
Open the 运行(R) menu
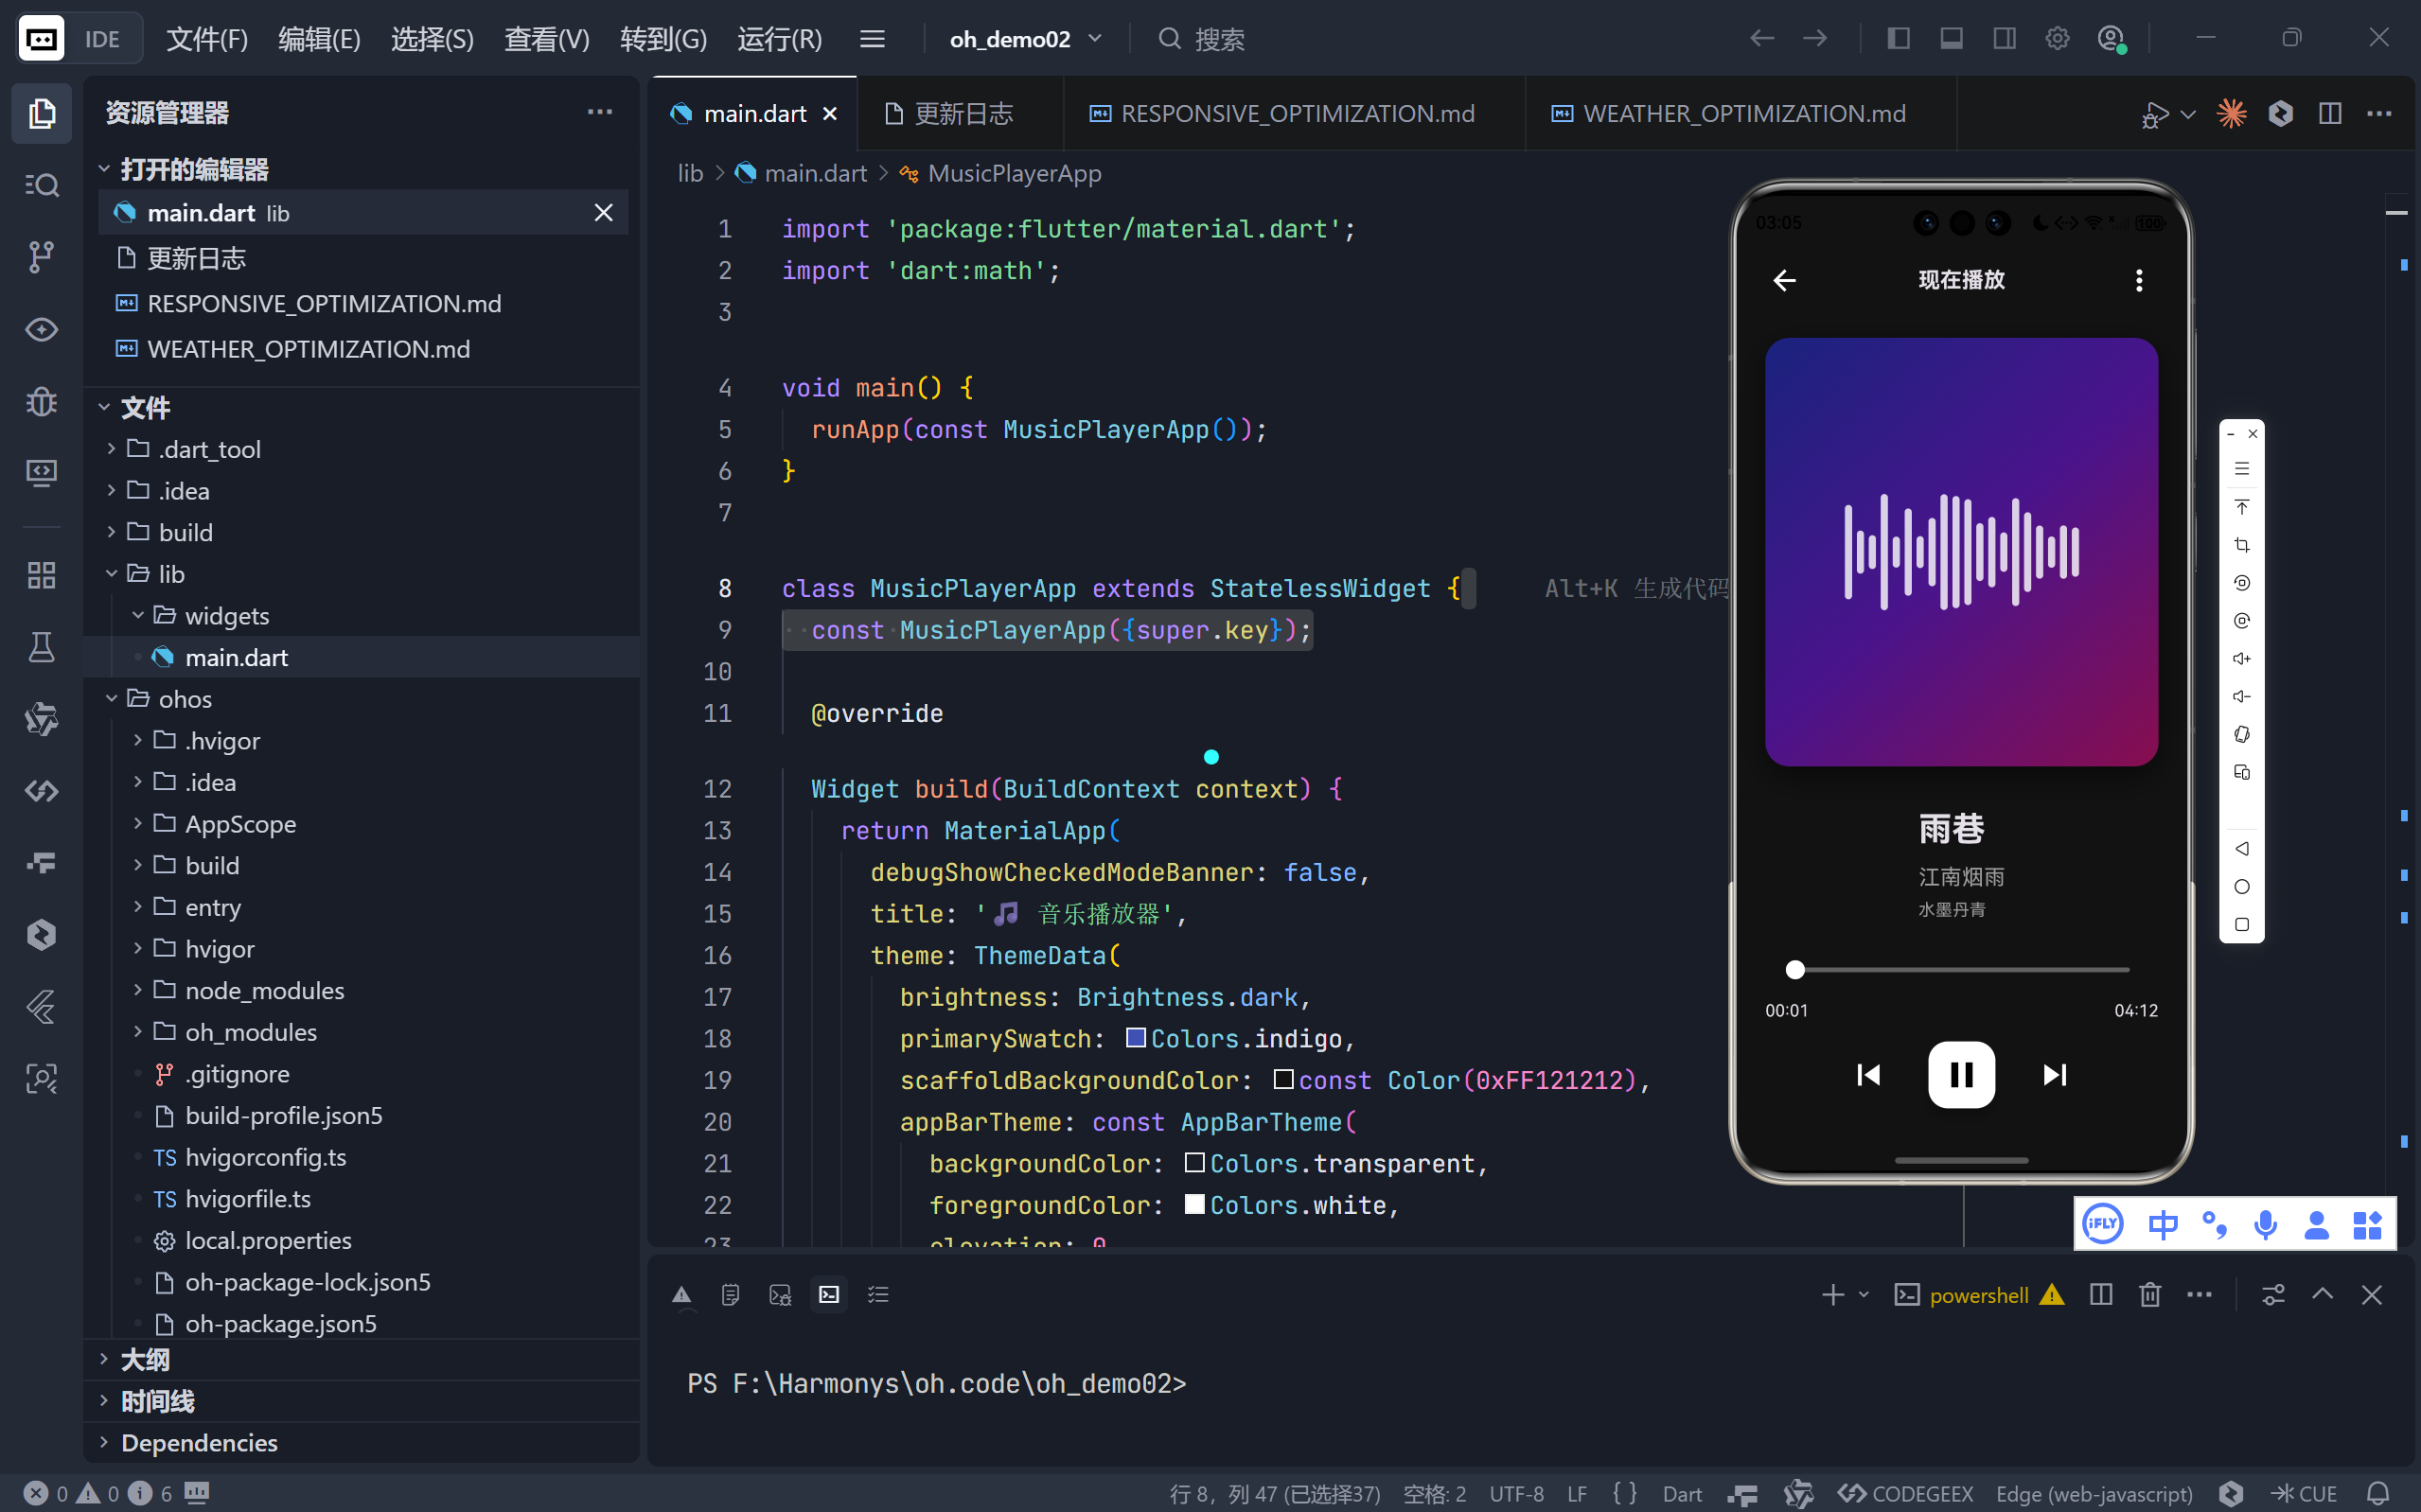pyautogui.click(x=779, y=39)
